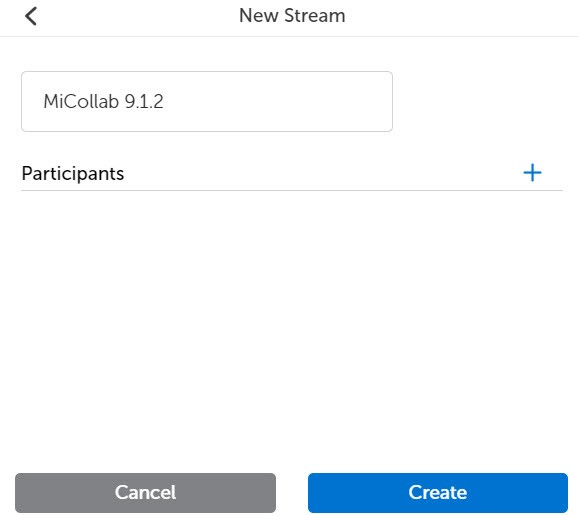Cancel creating the new stream
This screenshot has width=578, height=515.
145,493
